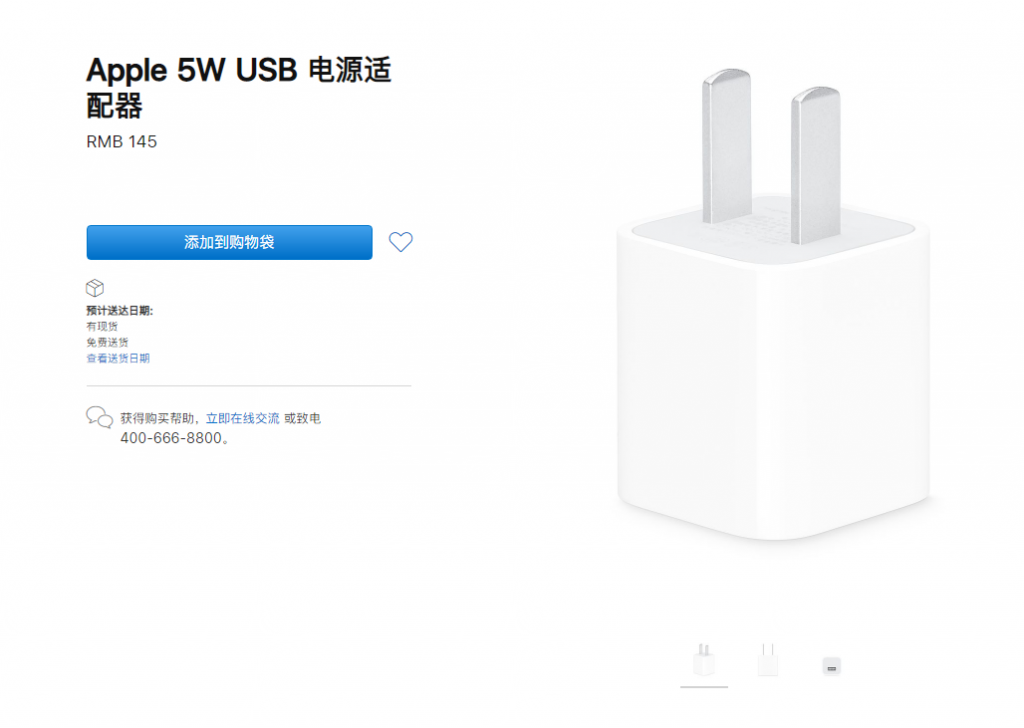Image resolution: width=1024 pixels, height=728 pixels.
Task: Click the 添加到购物袋 button
Action: [x=229, y=242]
